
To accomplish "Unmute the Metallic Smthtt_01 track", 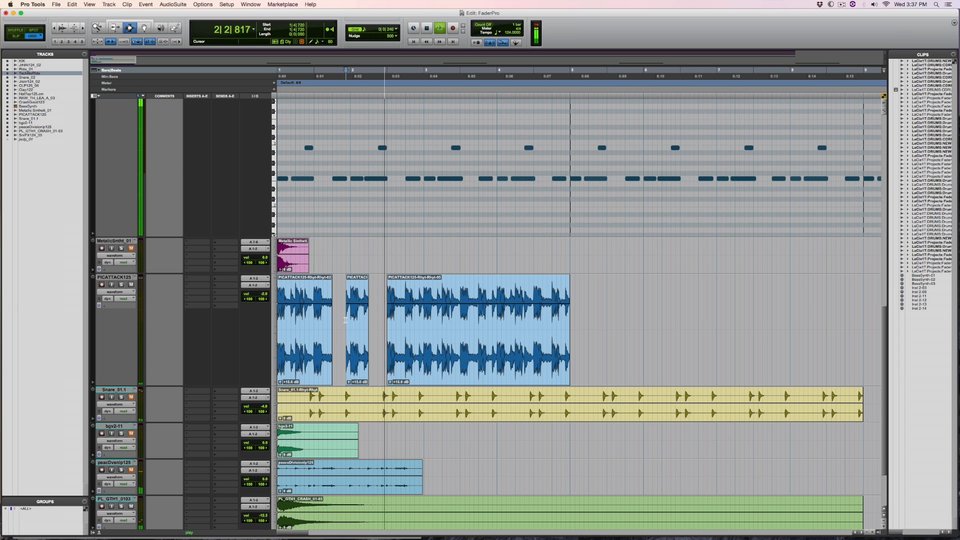I will (x=131, y=248).
